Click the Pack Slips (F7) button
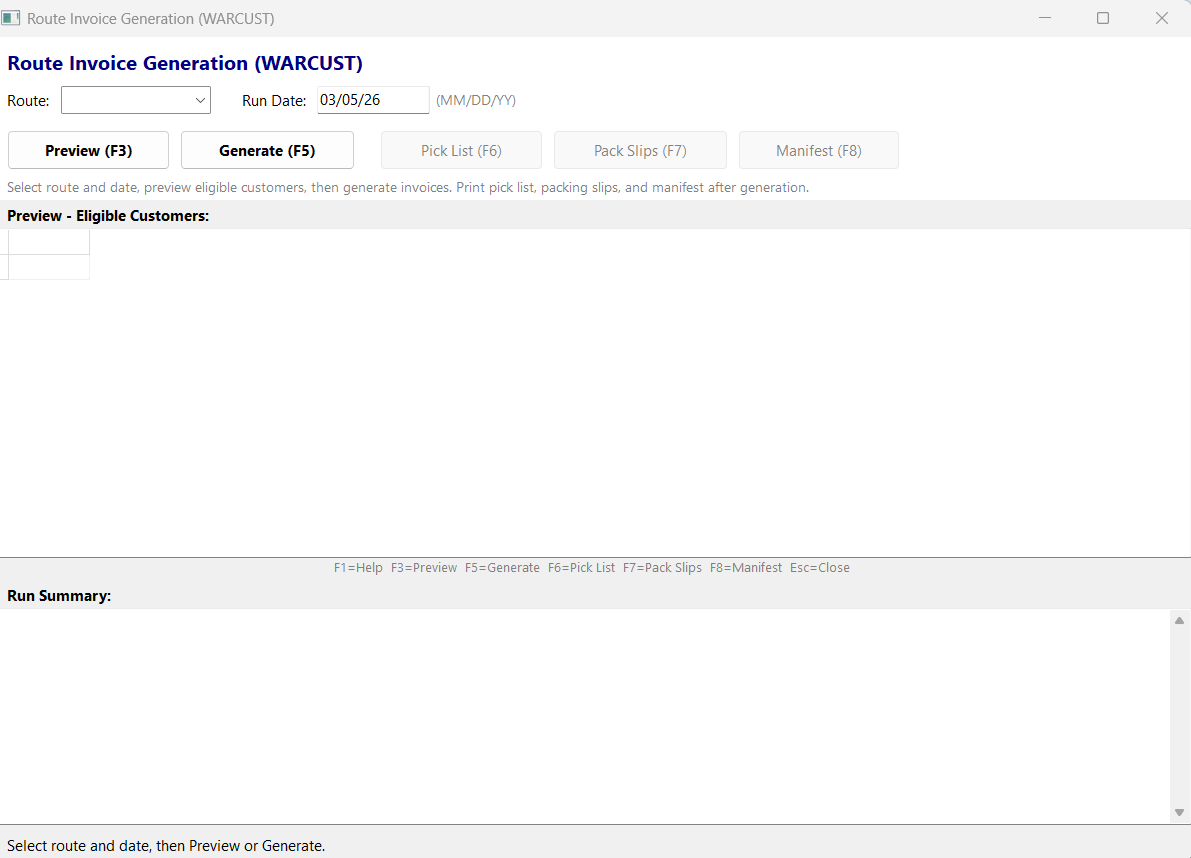 coord(640,150)
